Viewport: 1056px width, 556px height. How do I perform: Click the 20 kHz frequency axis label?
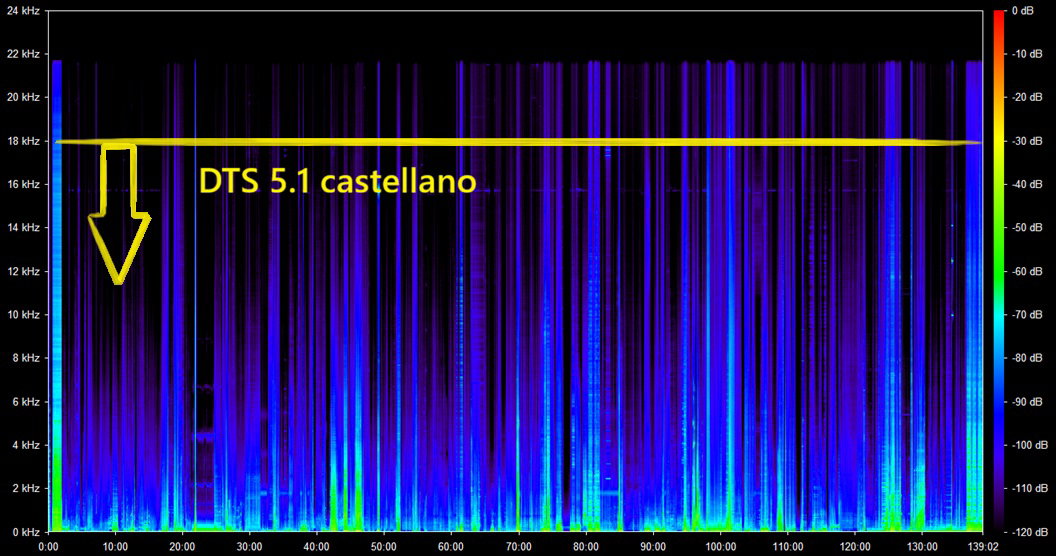tap(23, 97)
